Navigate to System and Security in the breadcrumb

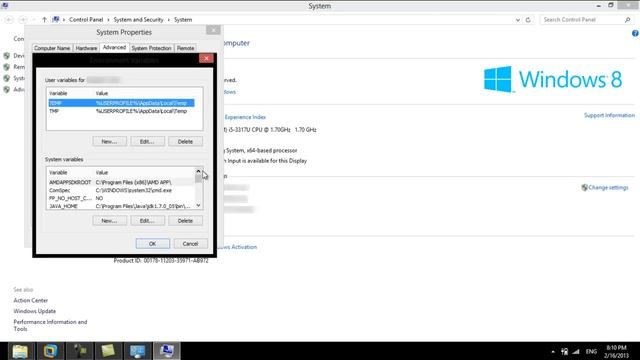pos(138,20)
